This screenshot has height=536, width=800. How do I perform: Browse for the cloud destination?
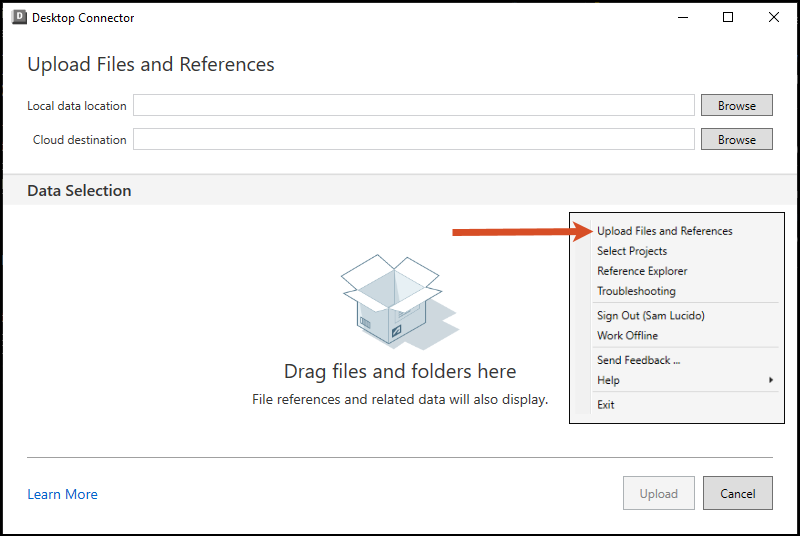pos(737,139)
